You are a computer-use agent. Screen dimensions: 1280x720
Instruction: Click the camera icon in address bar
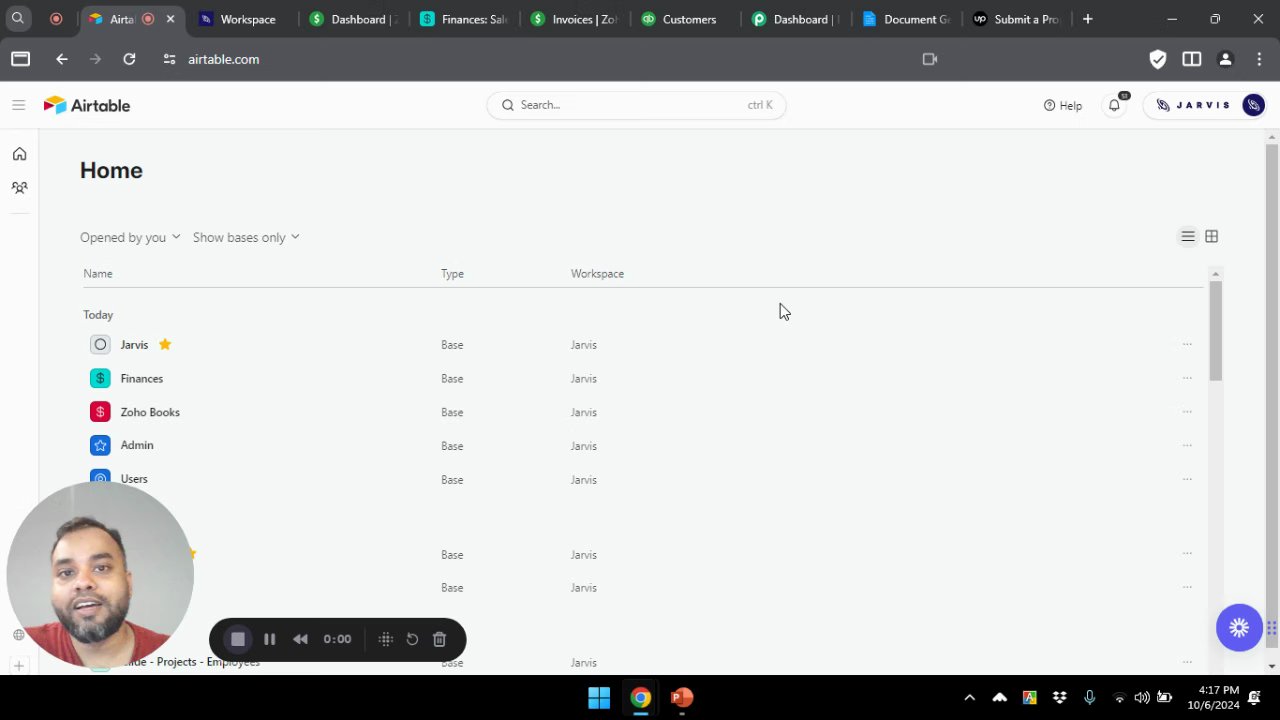tap(930, 59)
